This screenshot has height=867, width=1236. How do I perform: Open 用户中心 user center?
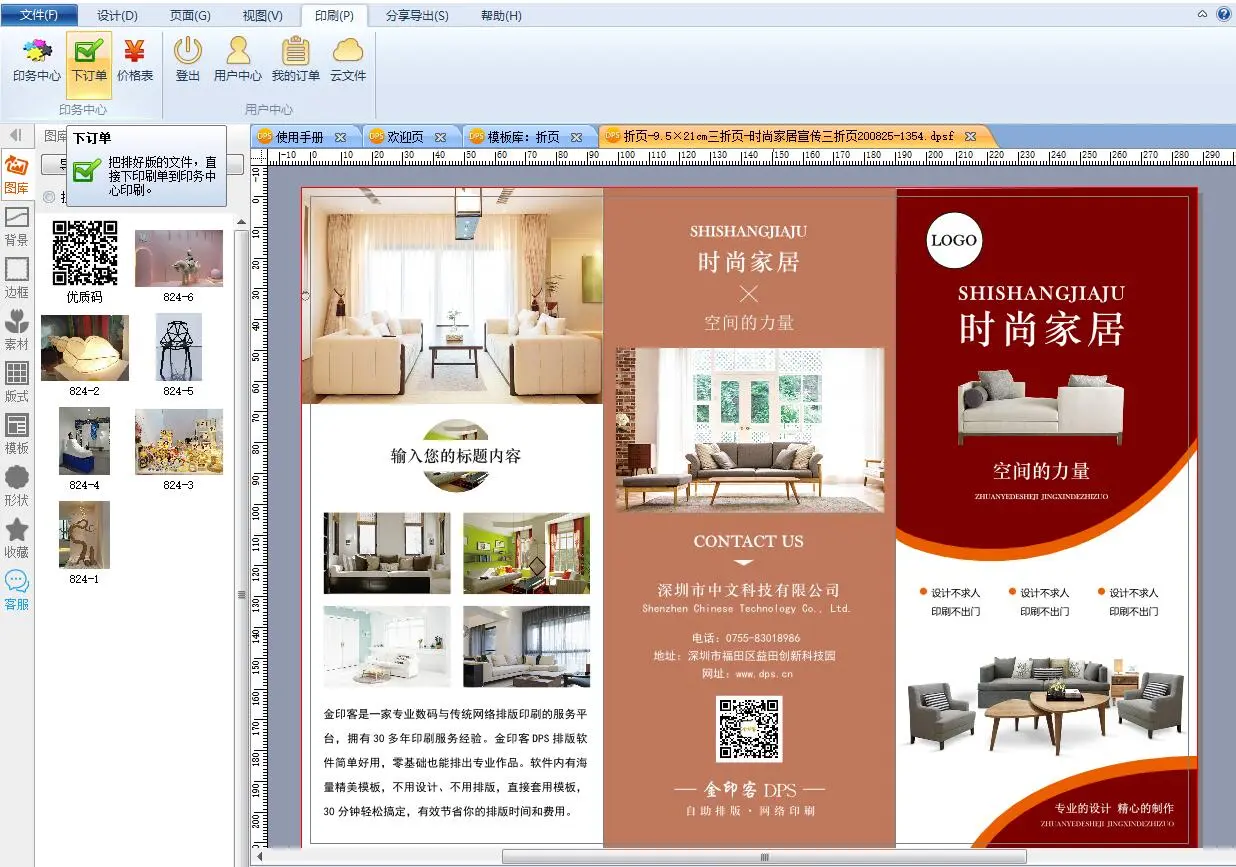pyautogui.click(x=238, y=59)
